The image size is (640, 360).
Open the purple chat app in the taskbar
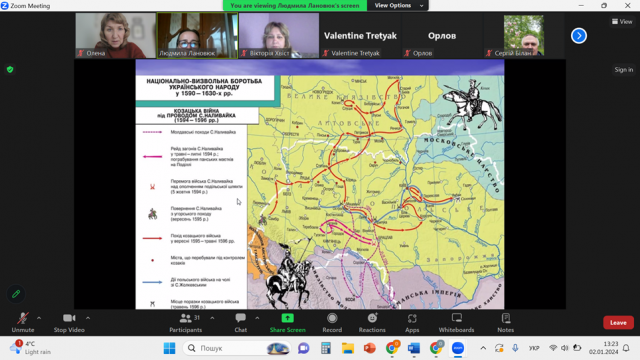303,348
